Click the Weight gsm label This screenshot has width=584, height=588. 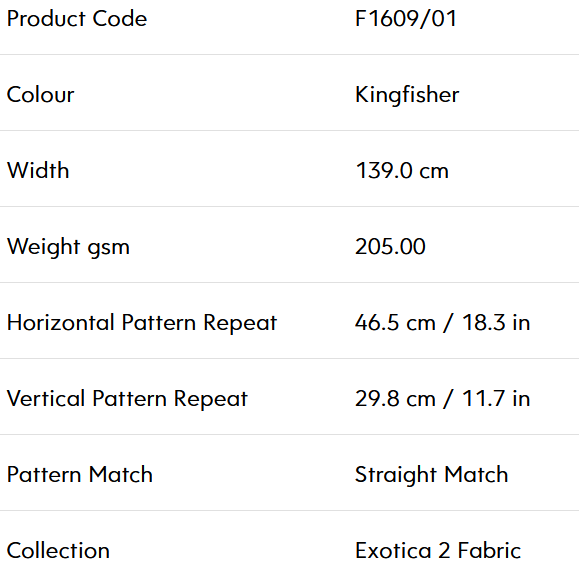click(68, 248)
